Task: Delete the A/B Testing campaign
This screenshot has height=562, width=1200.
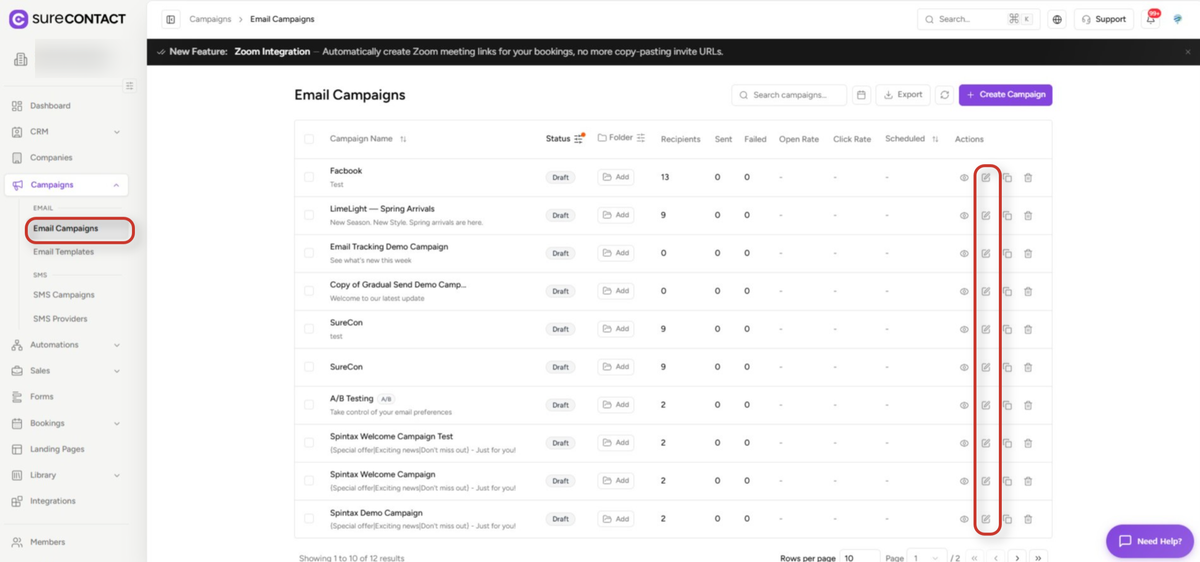Action: tap(1028, 405)
